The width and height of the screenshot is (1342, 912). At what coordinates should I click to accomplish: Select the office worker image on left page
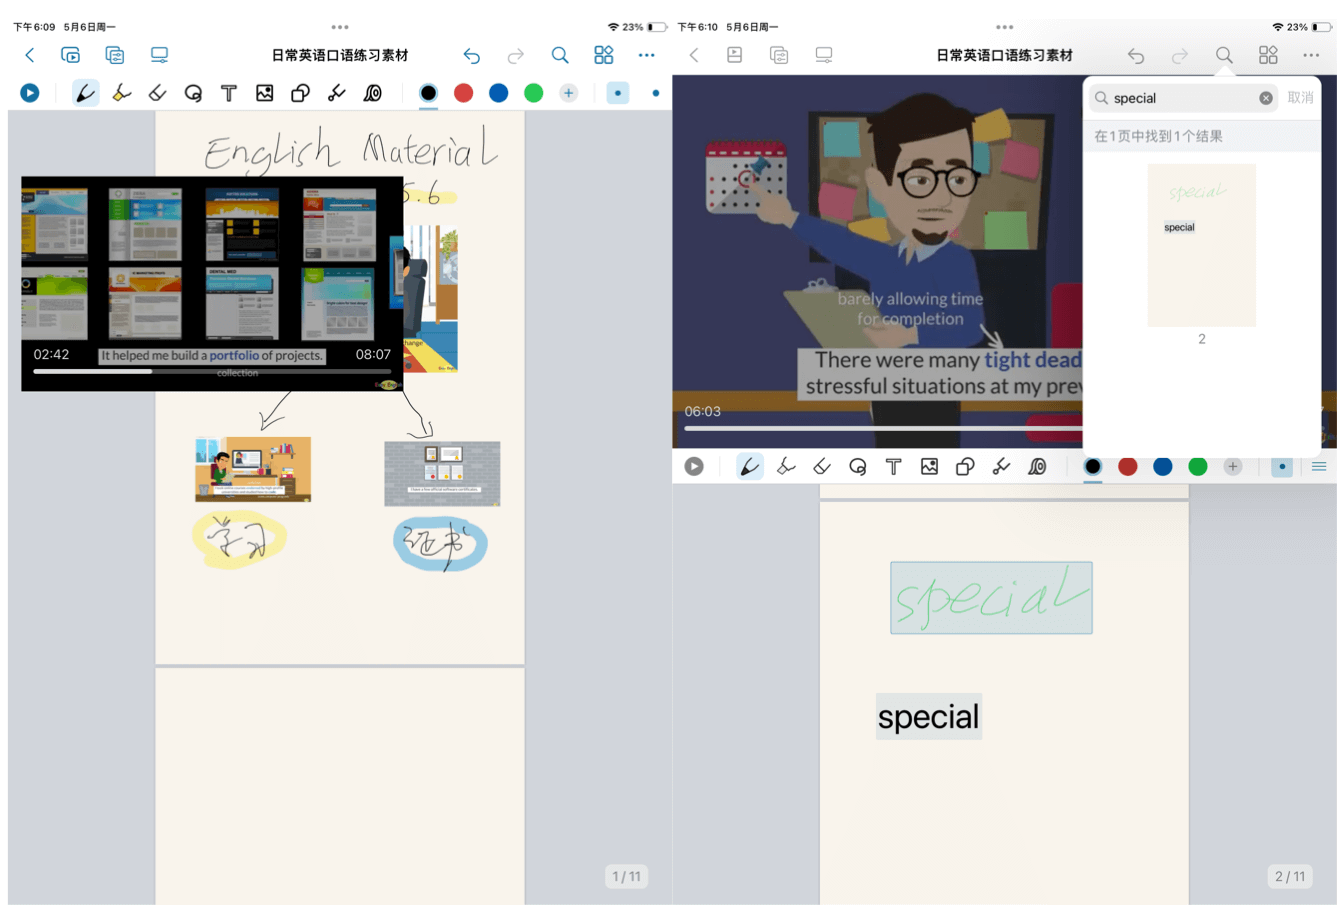coord(253,469)
